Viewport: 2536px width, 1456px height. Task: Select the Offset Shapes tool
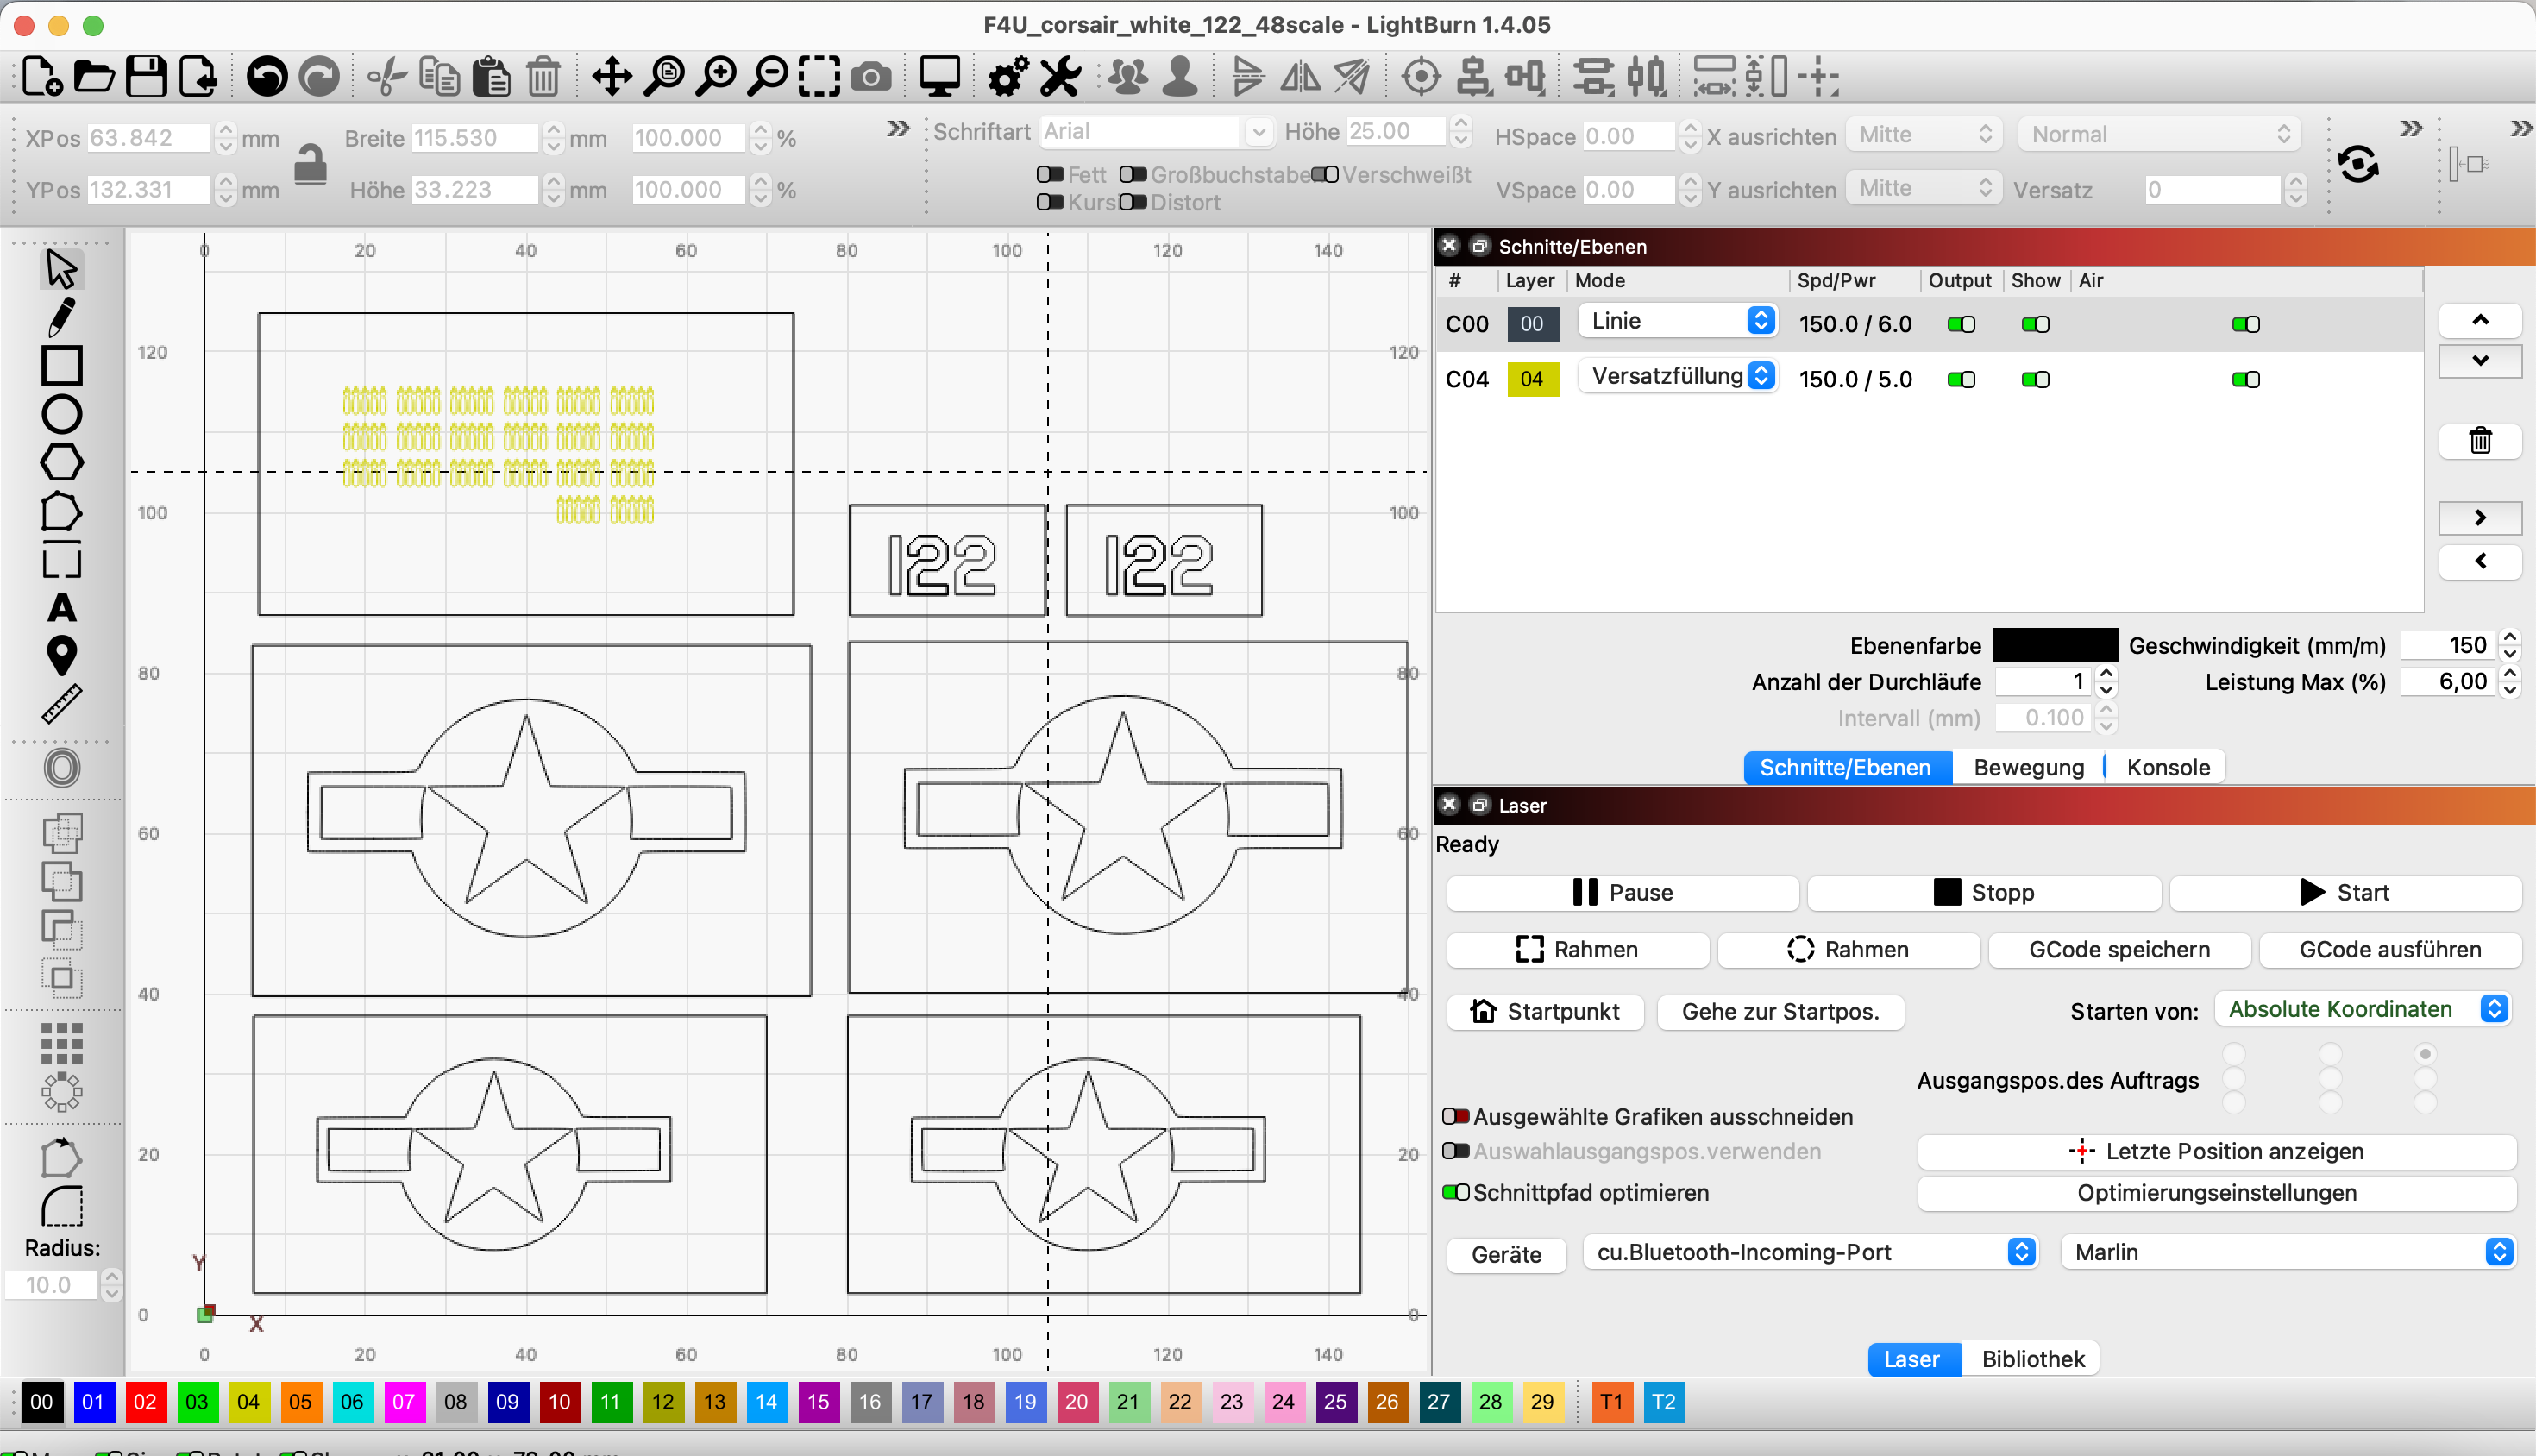click(x=61, y=768)
